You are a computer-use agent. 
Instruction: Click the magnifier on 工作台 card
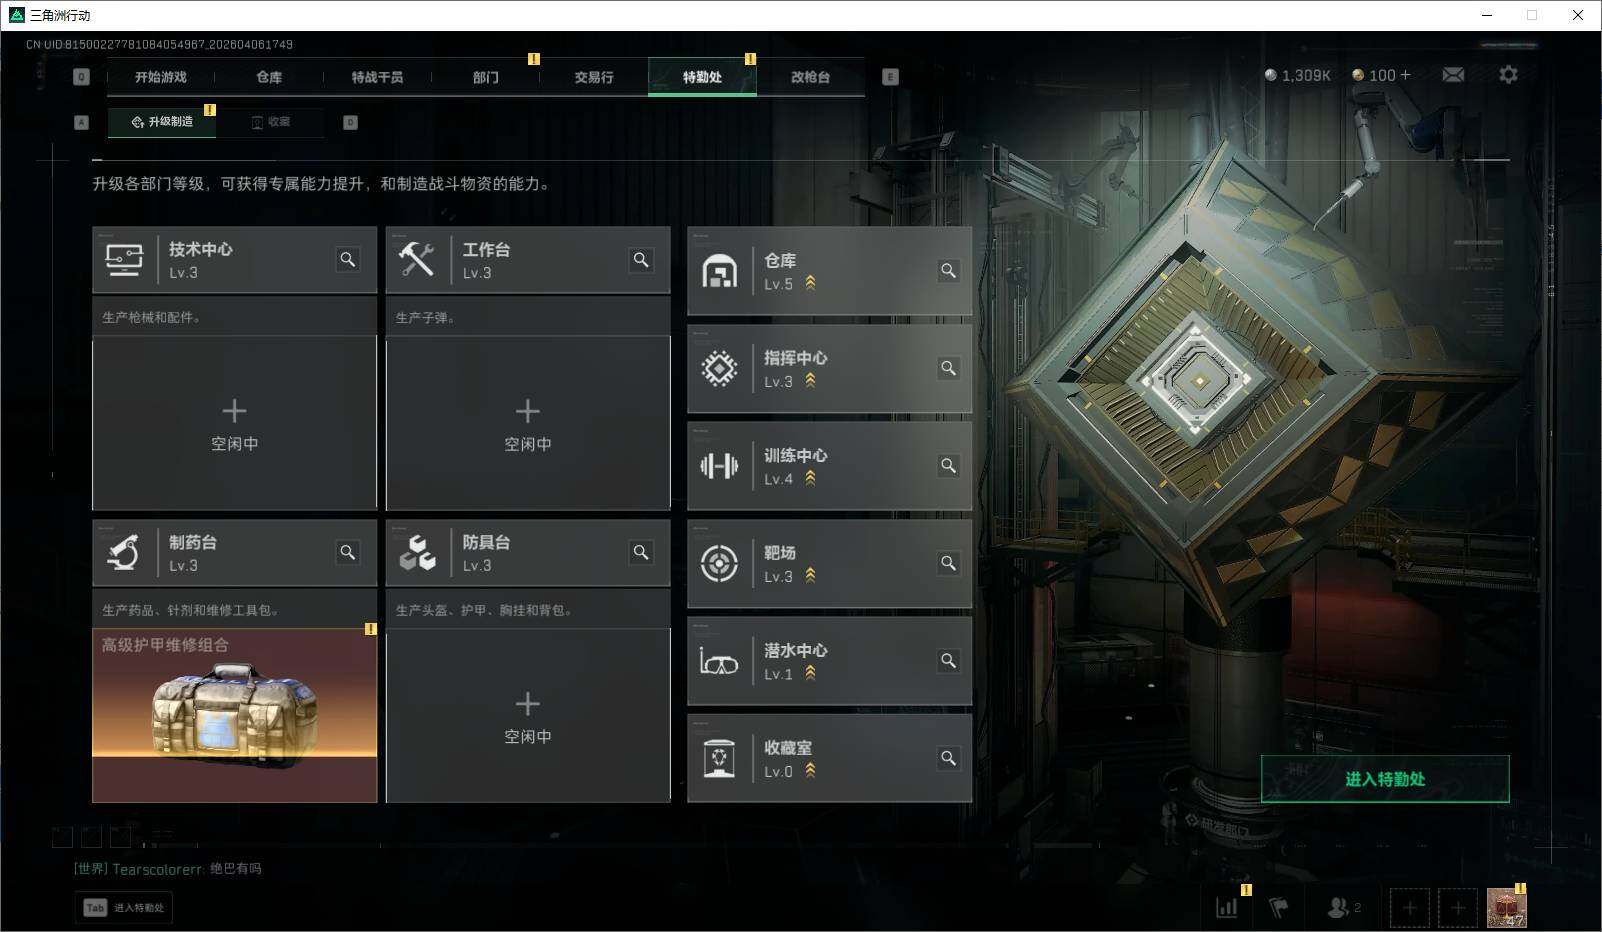tap(641, 259)
